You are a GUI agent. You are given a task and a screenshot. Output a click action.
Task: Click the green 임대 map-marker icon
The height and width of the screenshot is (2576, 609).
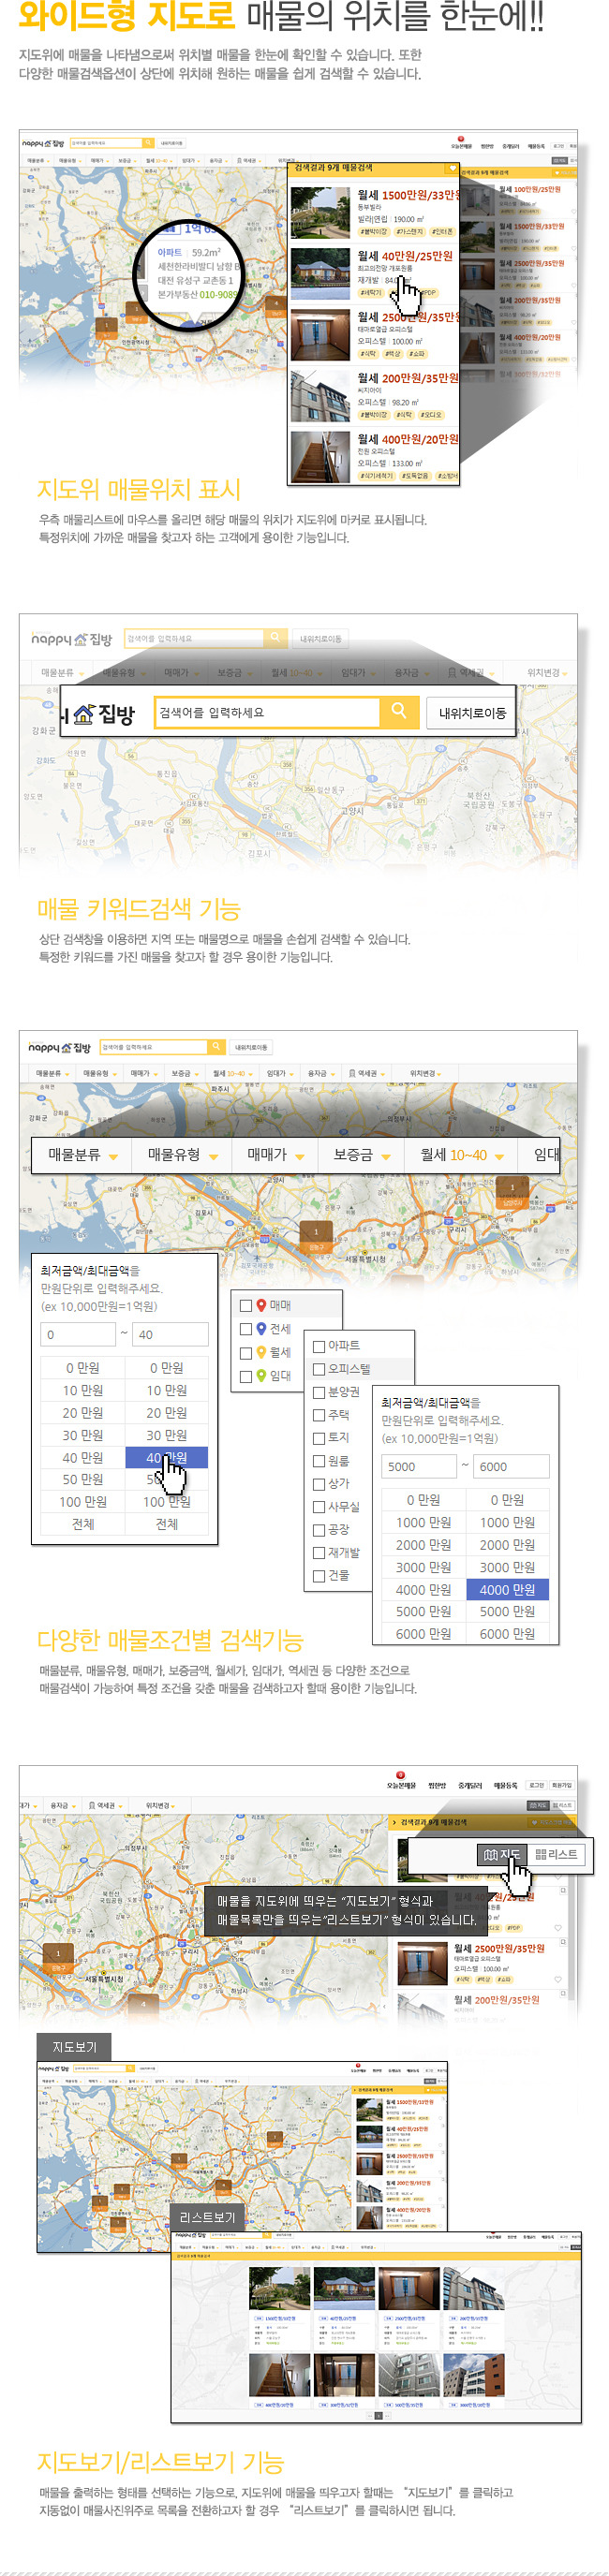261,1375
